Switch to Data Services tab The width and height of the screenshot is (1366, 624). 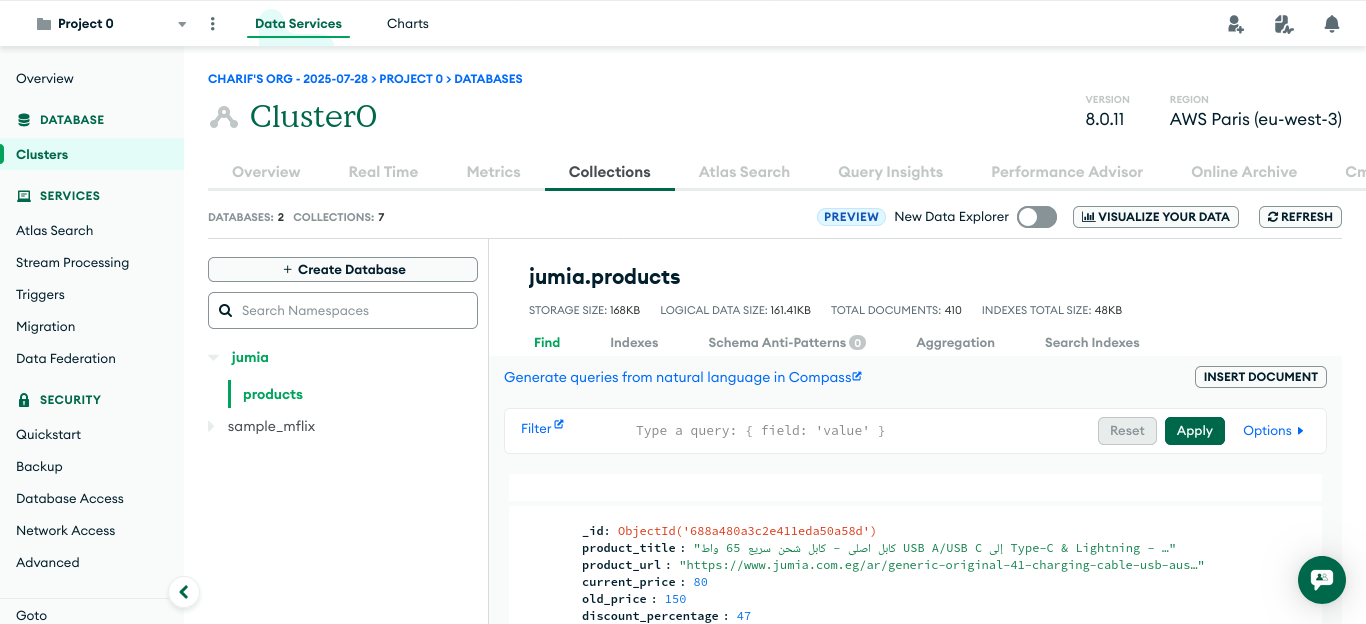pyautogui.click(x=298, y=24)
